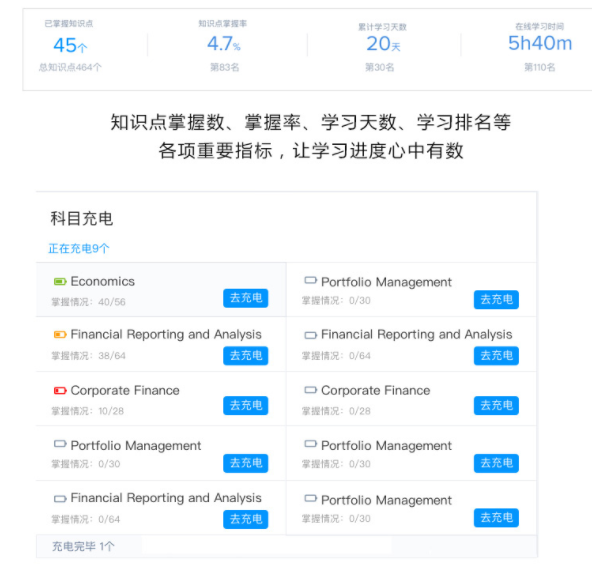
Task: Click the Financial Reporting and Analysis title above 38/64
Action: (166, 335)
